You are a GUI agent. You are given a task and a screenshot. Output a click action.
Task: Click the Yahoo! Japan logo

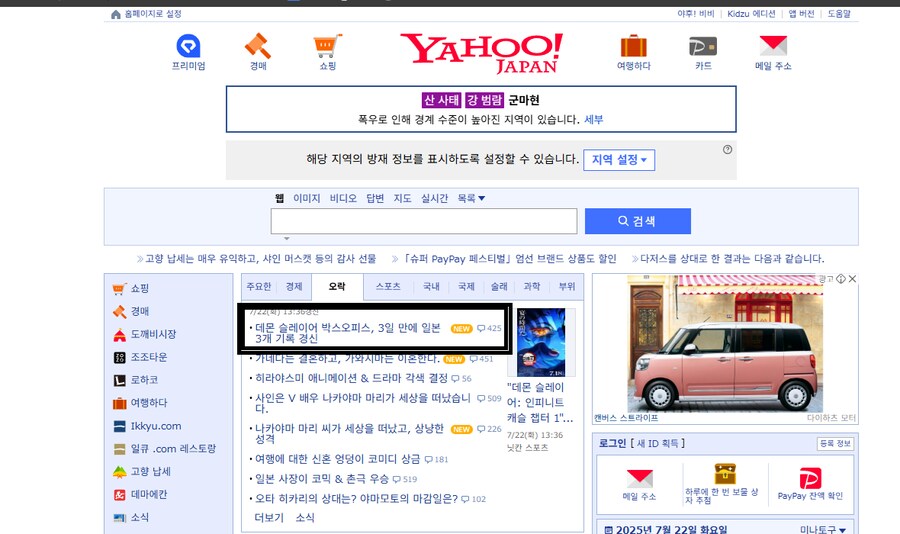click(x=482, y=53)
